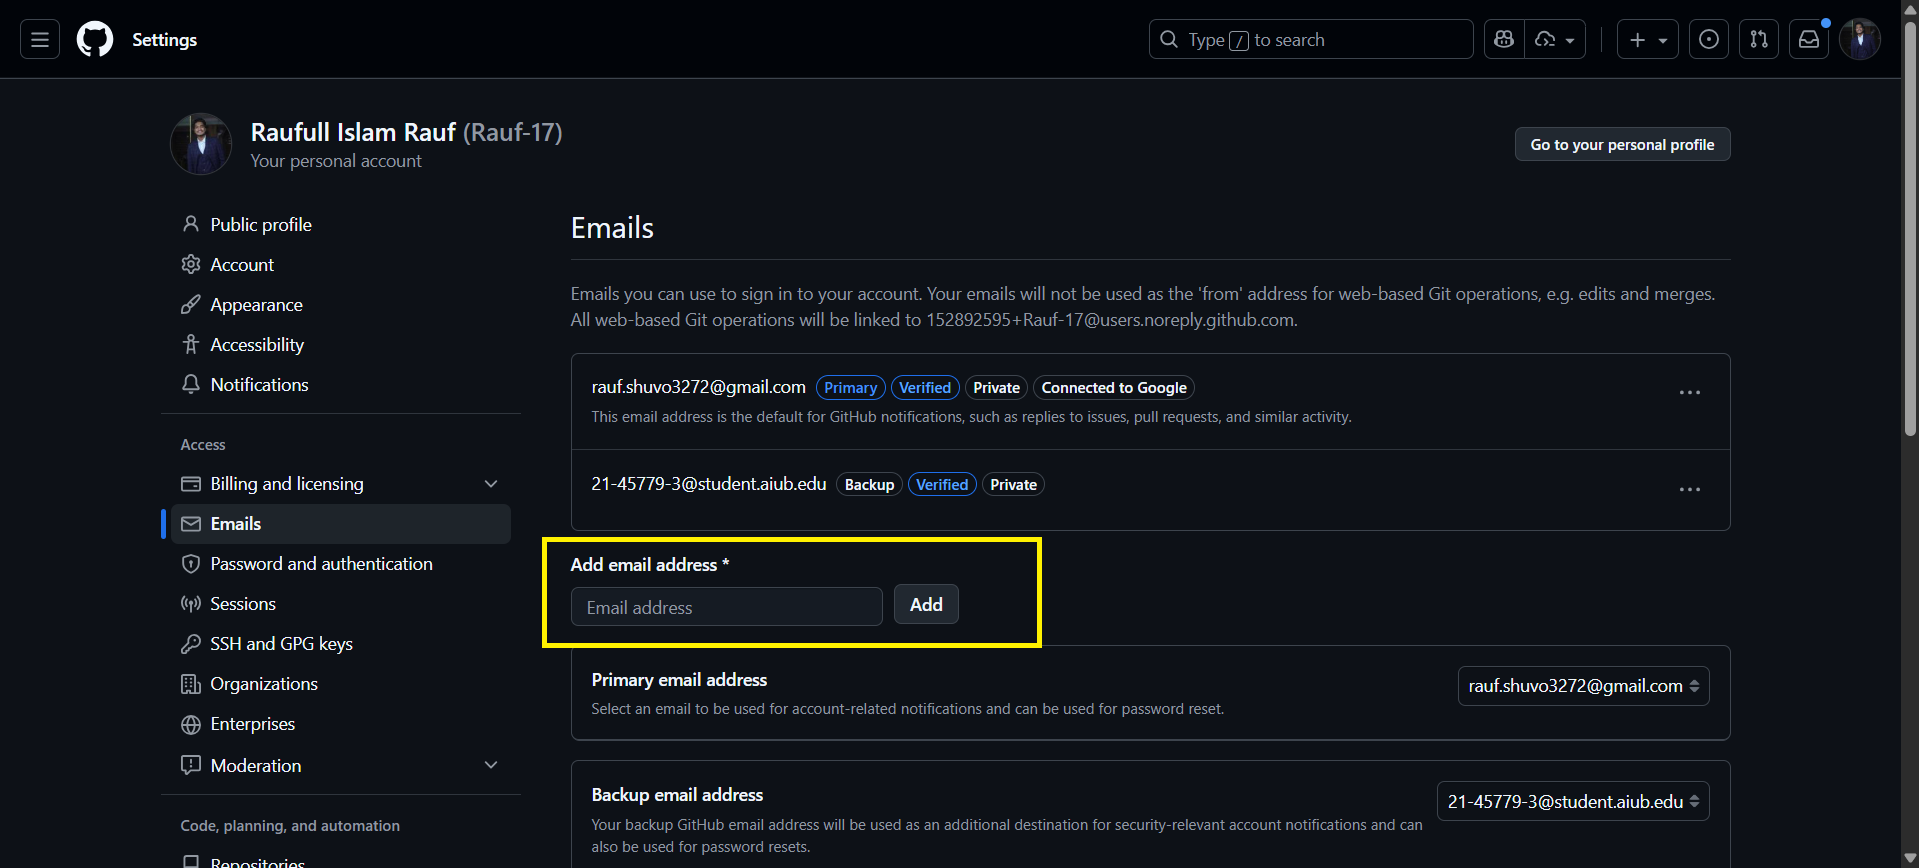The height and width of the screenshot is (868, 1919).
Task: Open the issues icon in header
Action: pos(1709,40)
